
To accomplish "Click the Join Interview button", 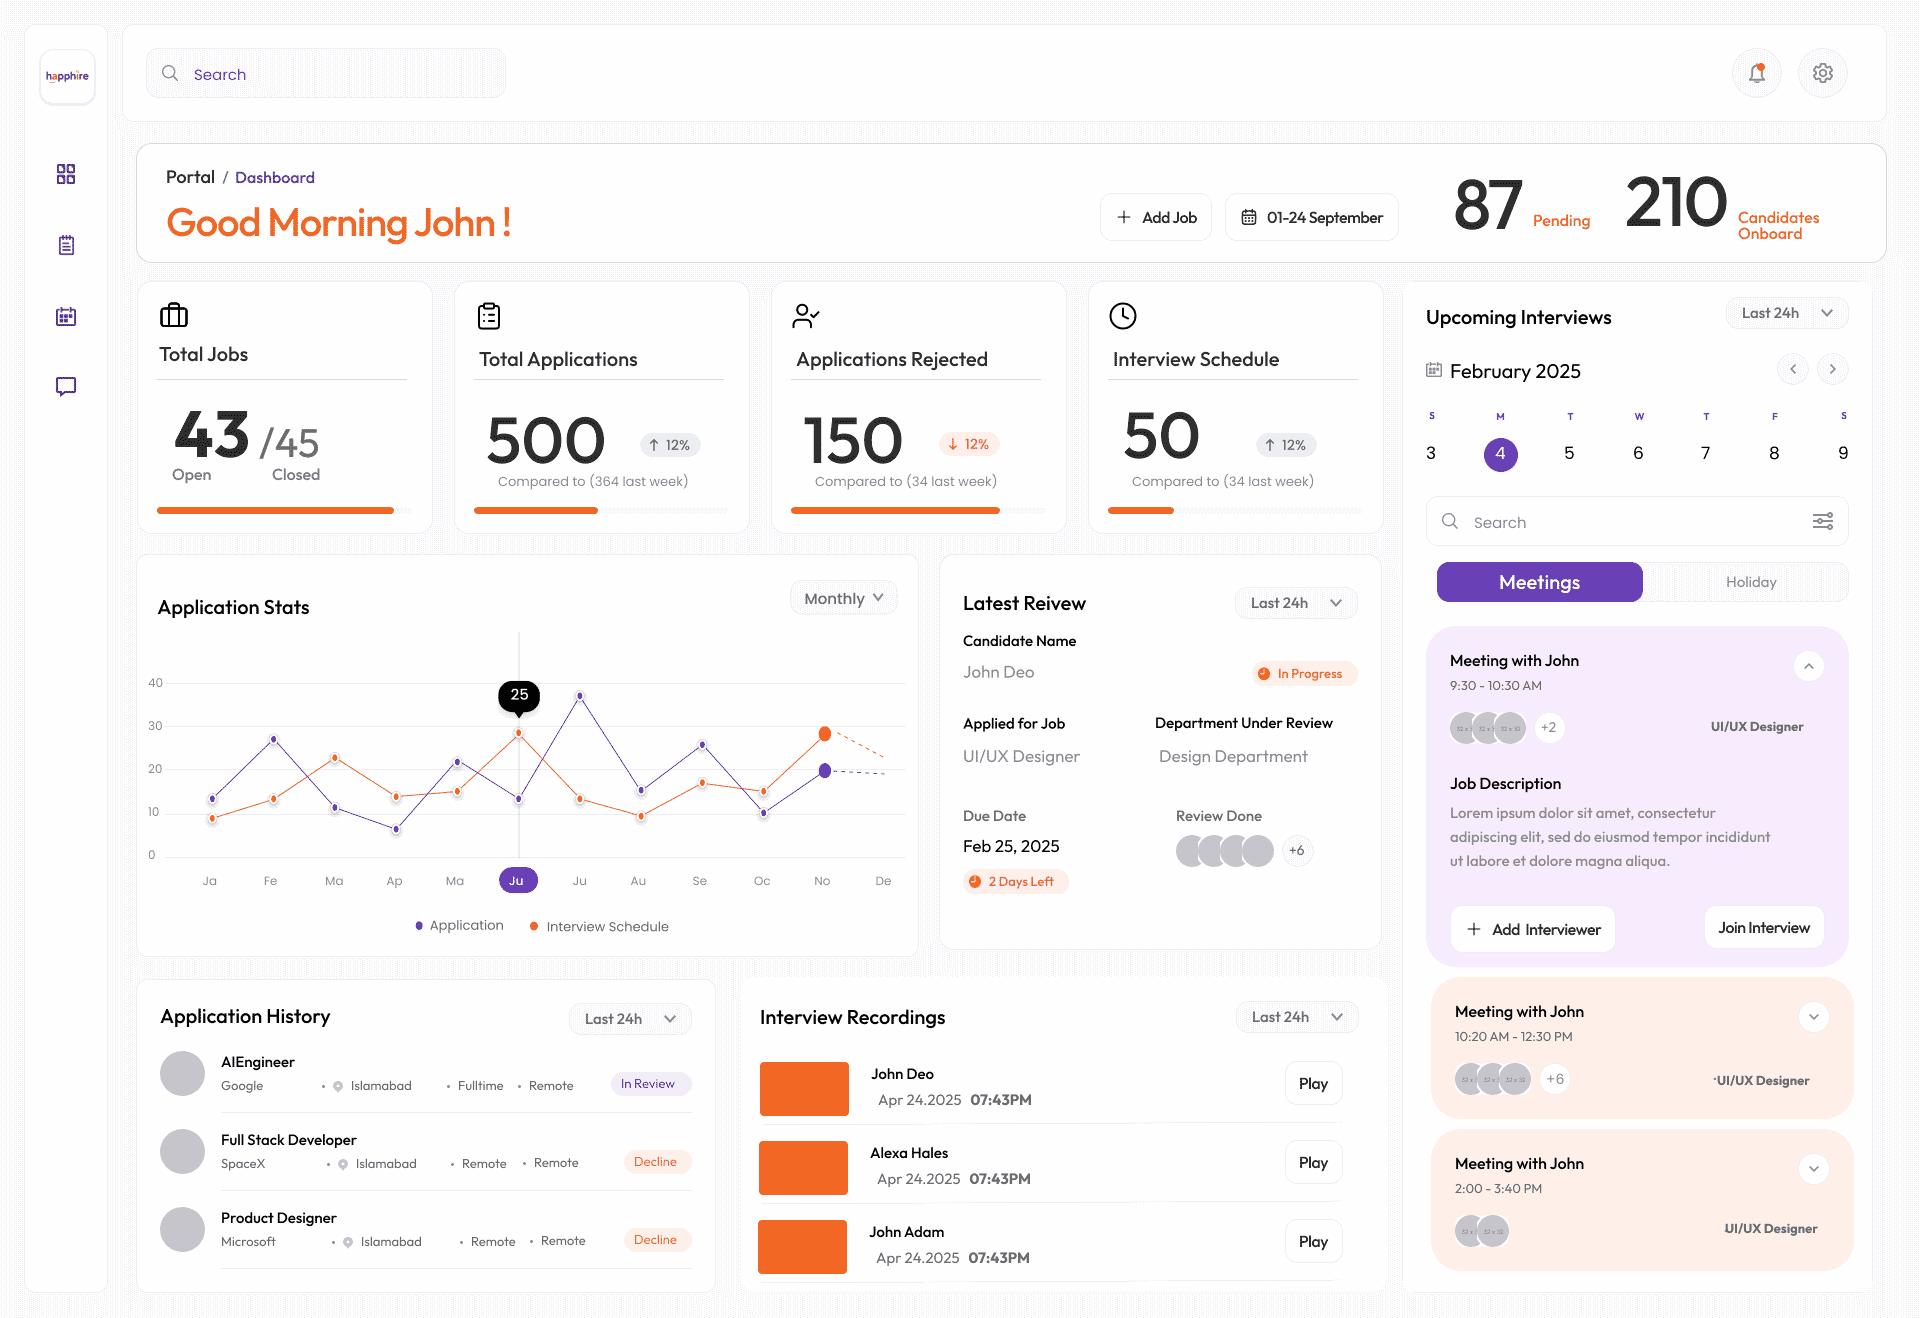I will coord(1763,927).
